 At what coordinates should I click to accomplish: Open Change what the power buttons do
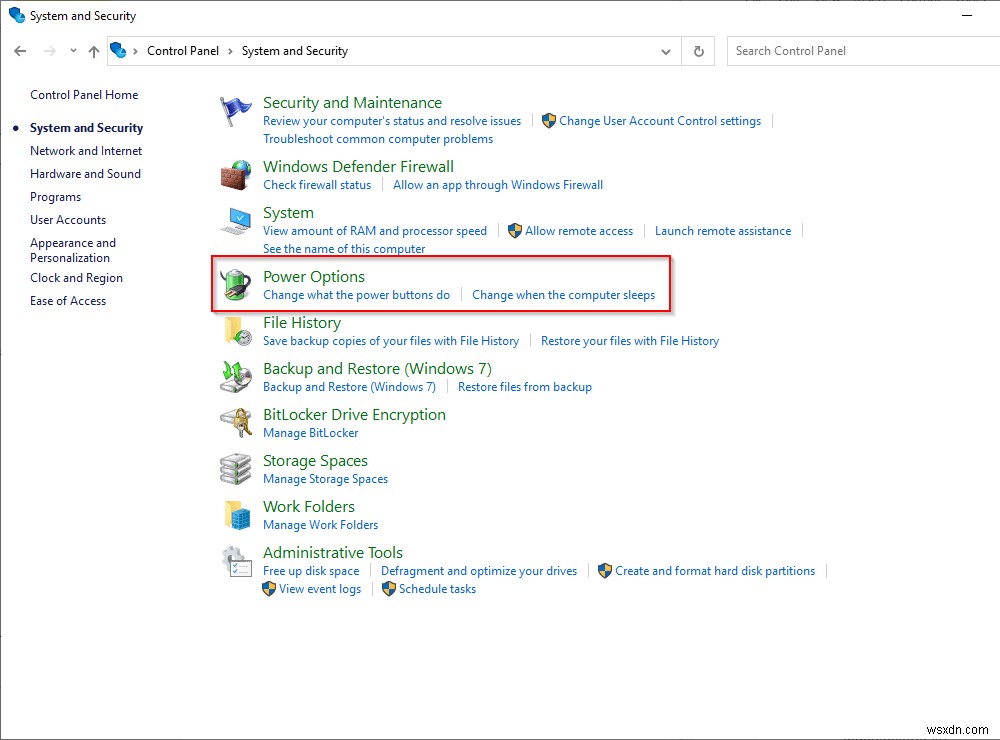click(x=357, y=295)
